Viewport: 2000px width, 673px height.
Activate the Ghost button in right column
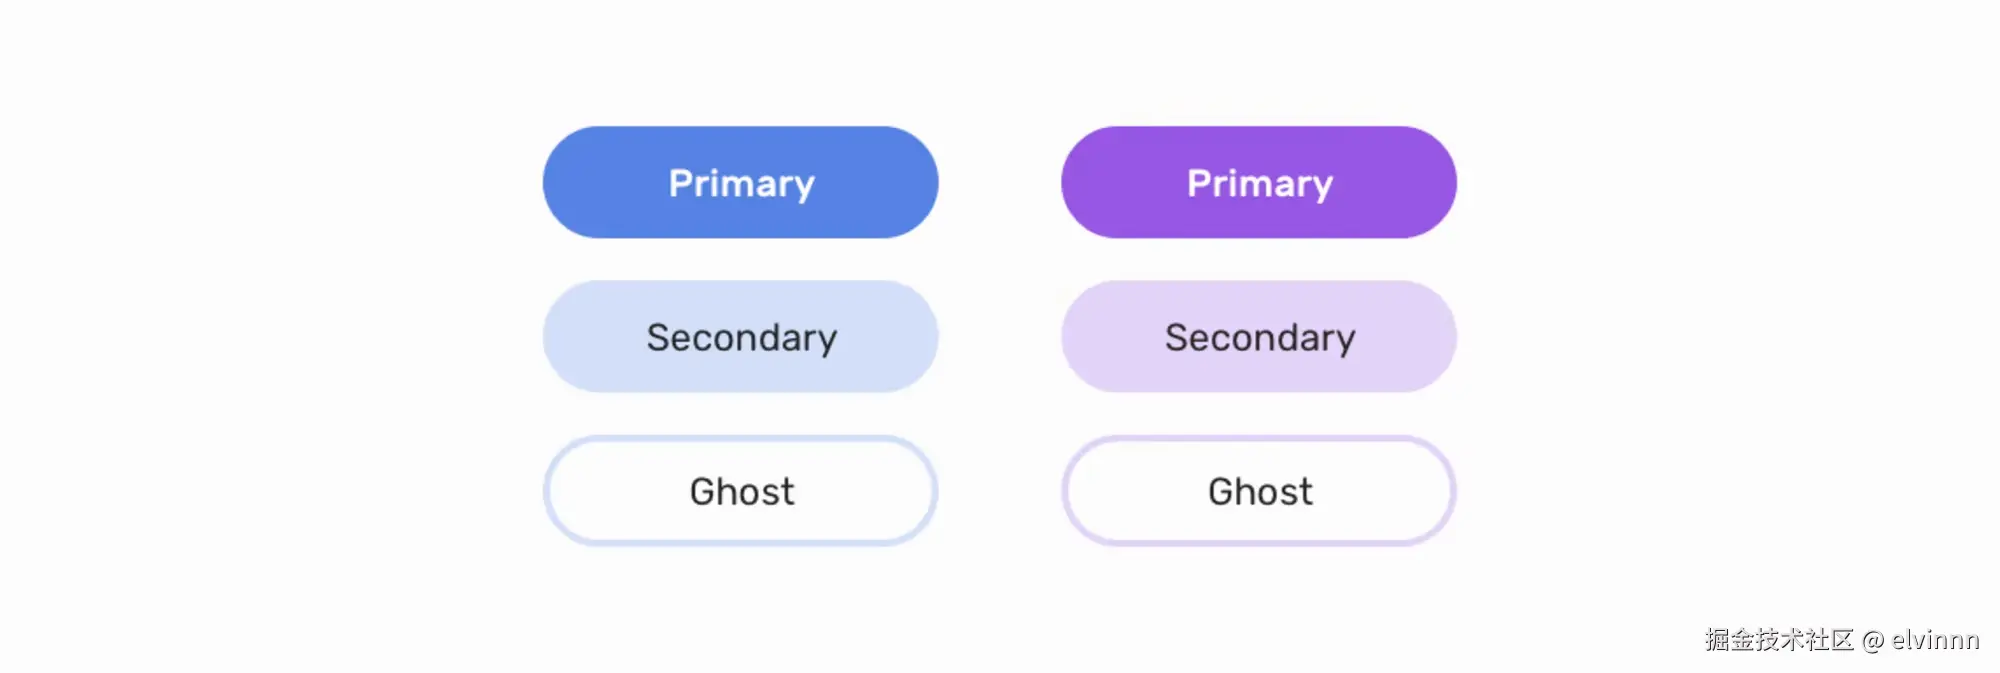coord(1258,491)
